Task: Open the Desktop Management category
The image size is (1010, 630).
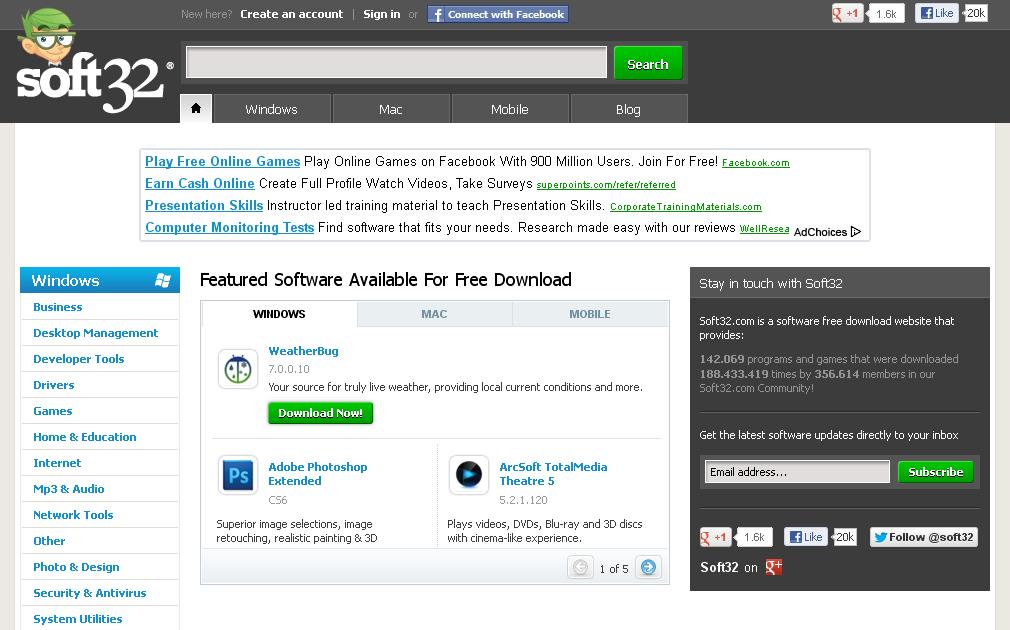Action: 95,332
